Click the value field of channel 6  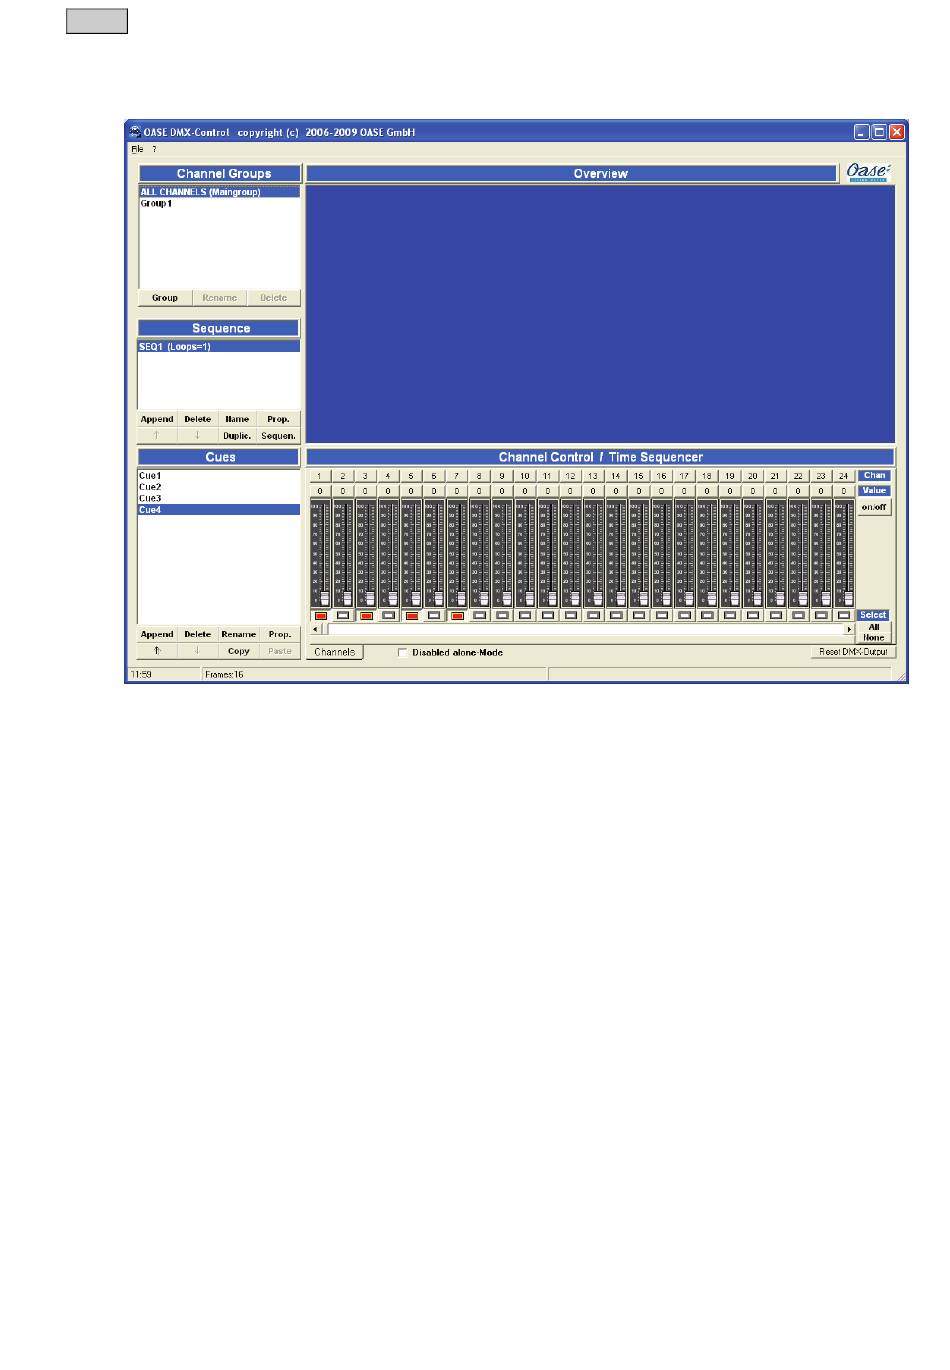(x=434, y=491)
